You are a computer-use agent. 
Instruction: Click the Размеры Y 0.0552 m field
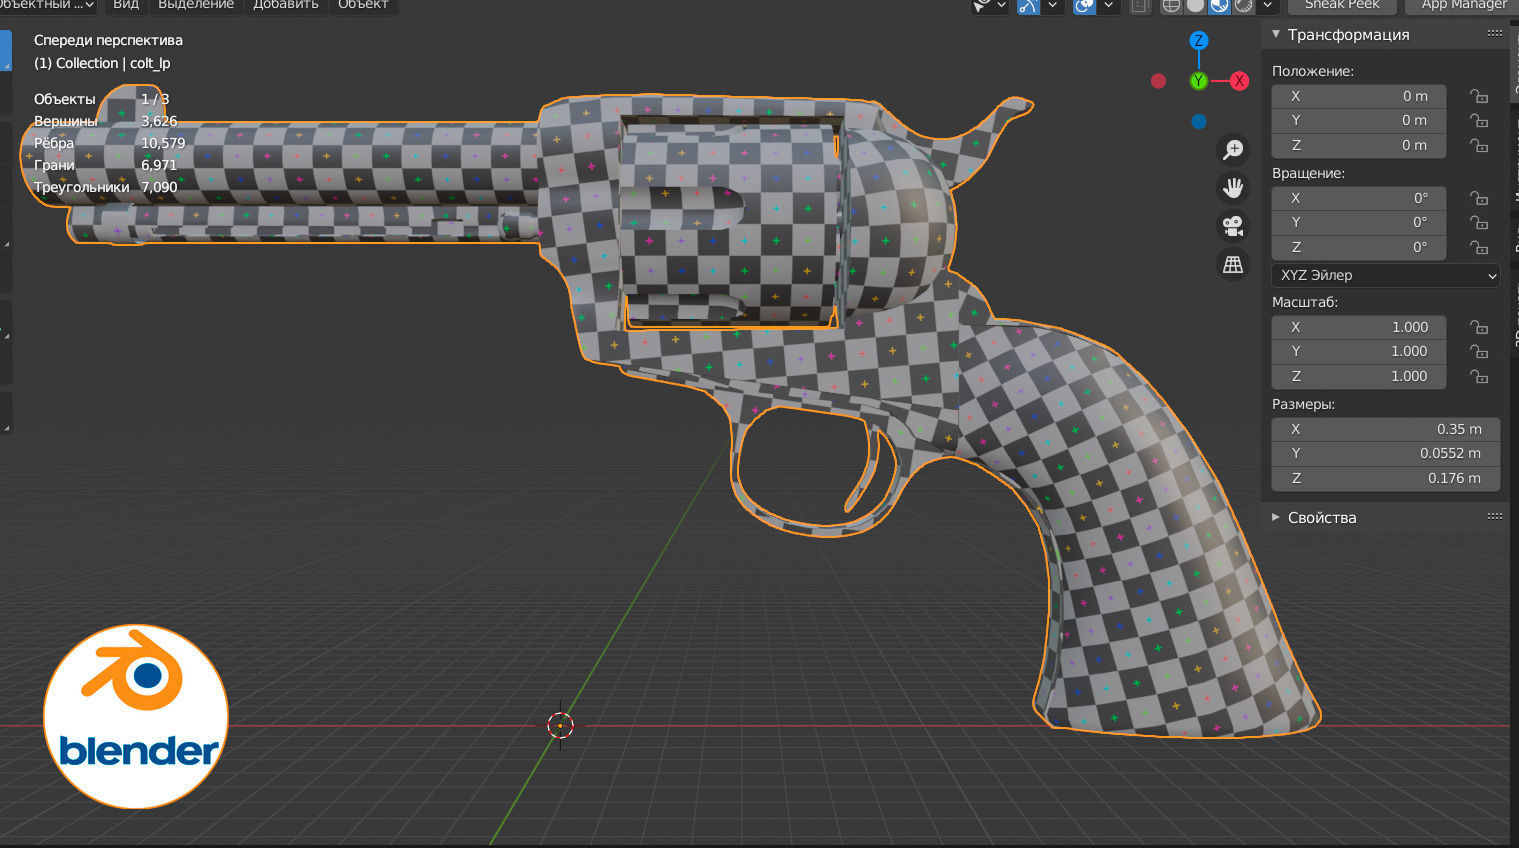pos(1385,453)
